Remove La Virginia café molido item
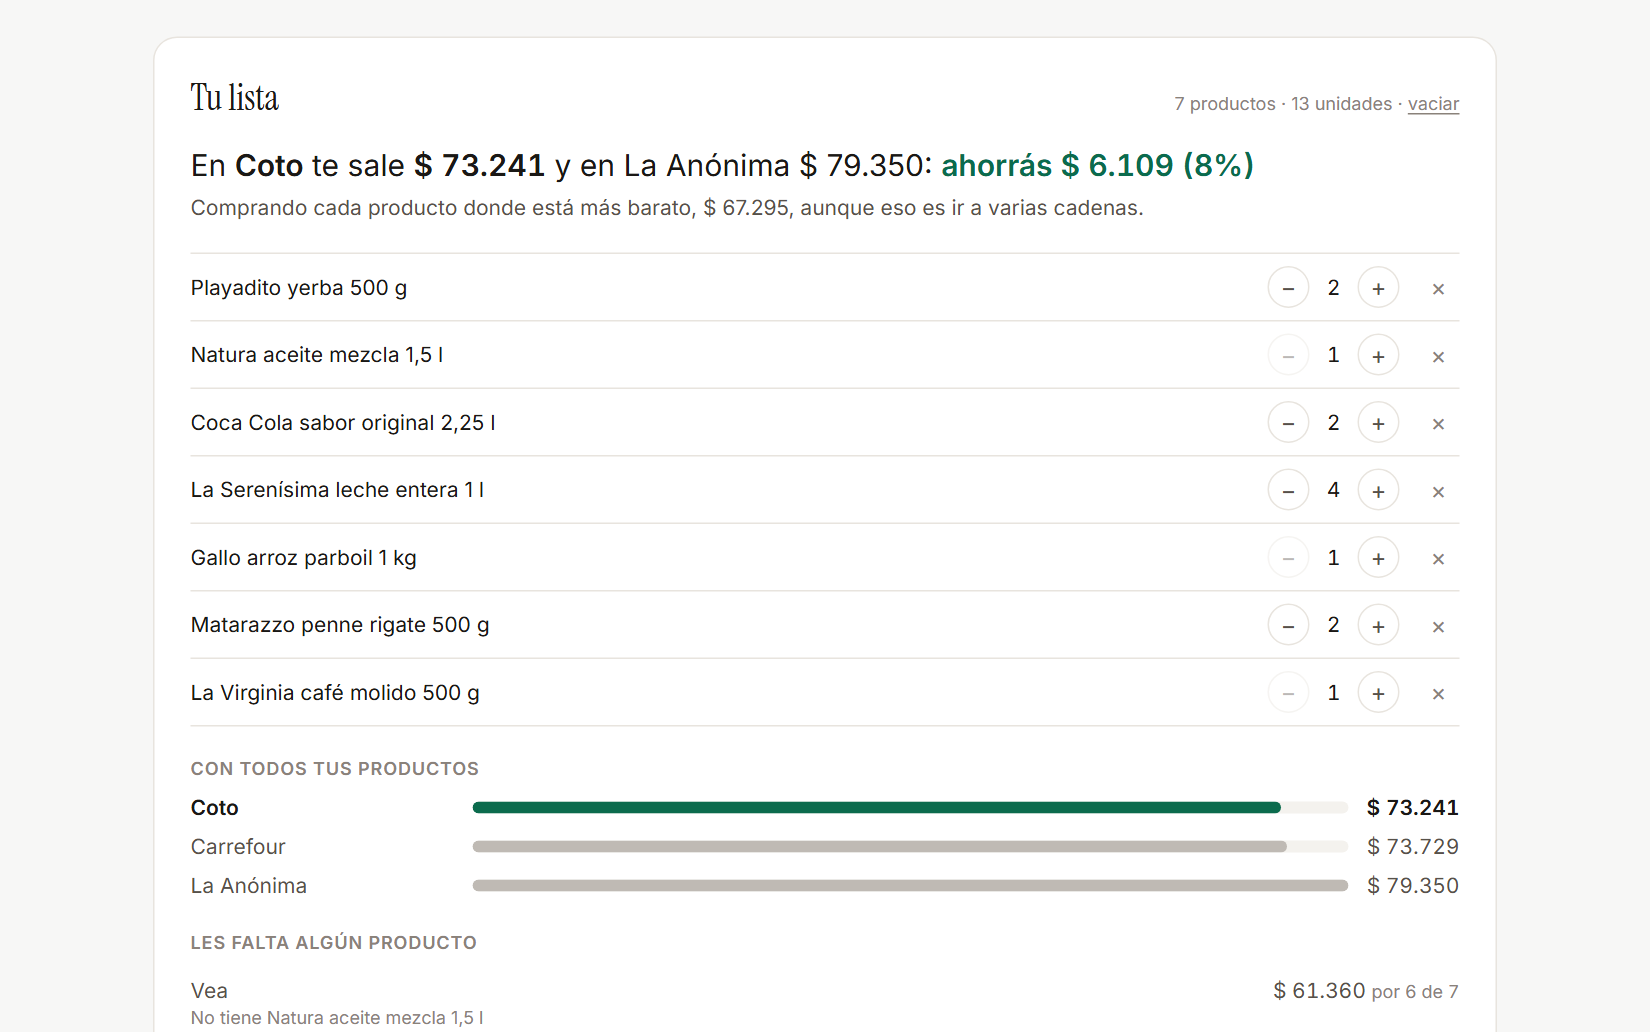This screenshot has height=1032, width=1650. pos(1438,694)
